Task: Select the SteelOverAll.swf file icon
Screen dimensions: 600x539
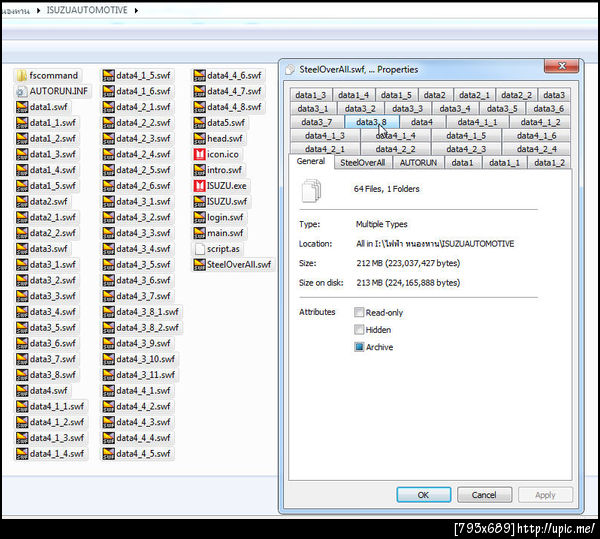Action: point(199,264)
